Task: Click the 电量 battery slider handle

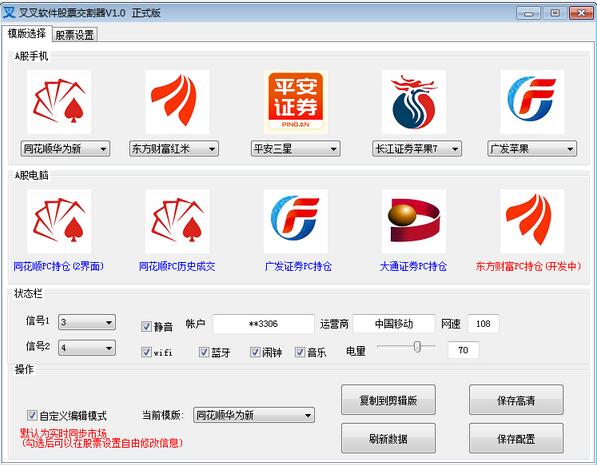Action: [x=417, y=347]
